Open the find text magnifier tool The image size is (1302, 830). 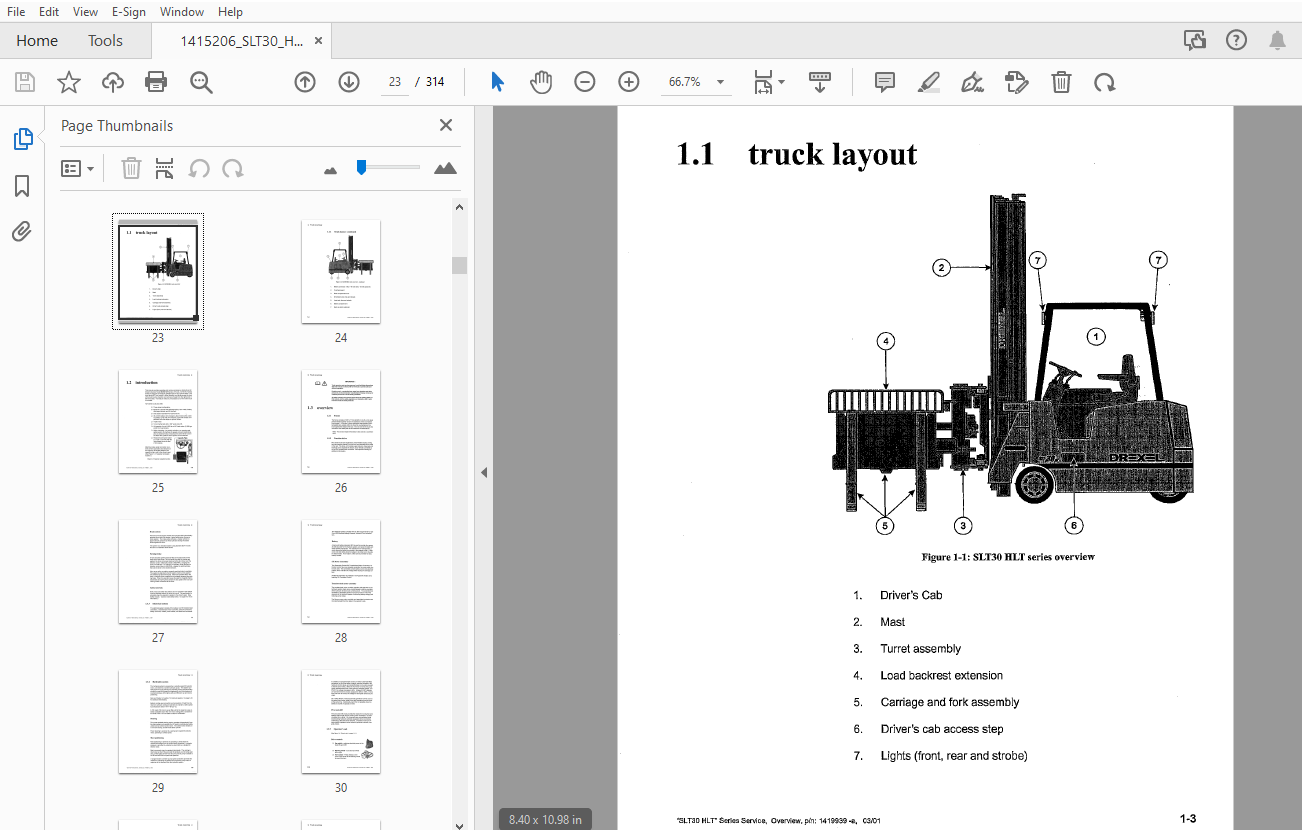click(x=202, y=82)
